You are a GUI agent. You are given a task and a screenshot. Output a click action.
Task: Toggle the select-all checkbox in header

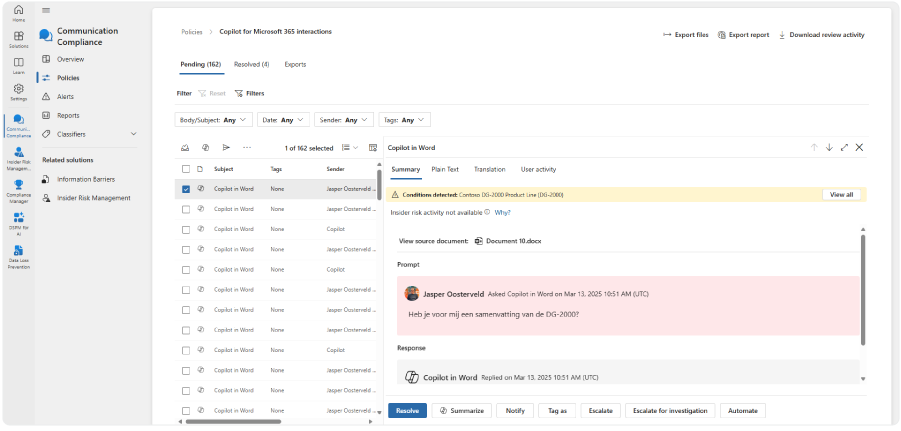click(186, 169)
